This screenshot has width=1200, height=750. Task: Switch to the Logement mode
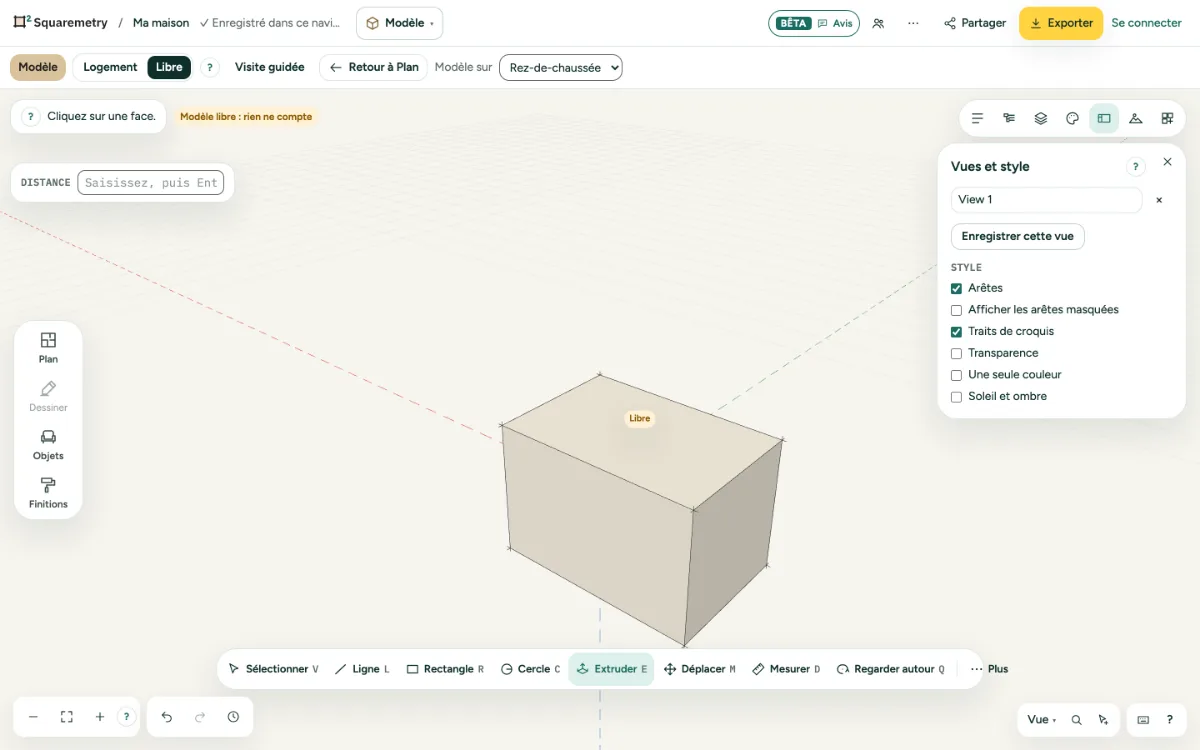(x=110, y=67)
